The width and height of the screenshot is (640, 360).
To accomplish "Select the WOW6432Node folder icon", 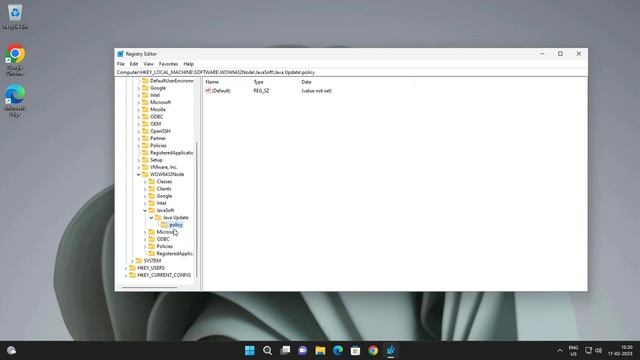I will coord(145,174).
